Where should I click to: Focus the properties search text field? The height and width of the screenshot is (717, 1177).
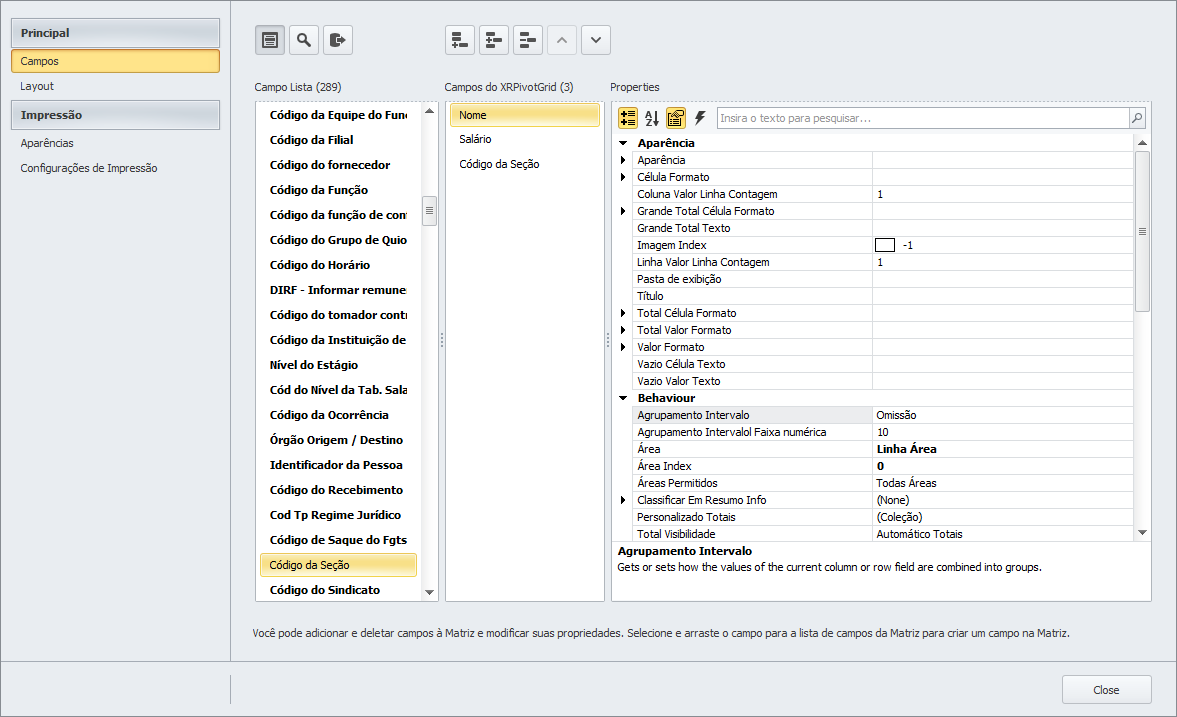click(x=923, y=118)
